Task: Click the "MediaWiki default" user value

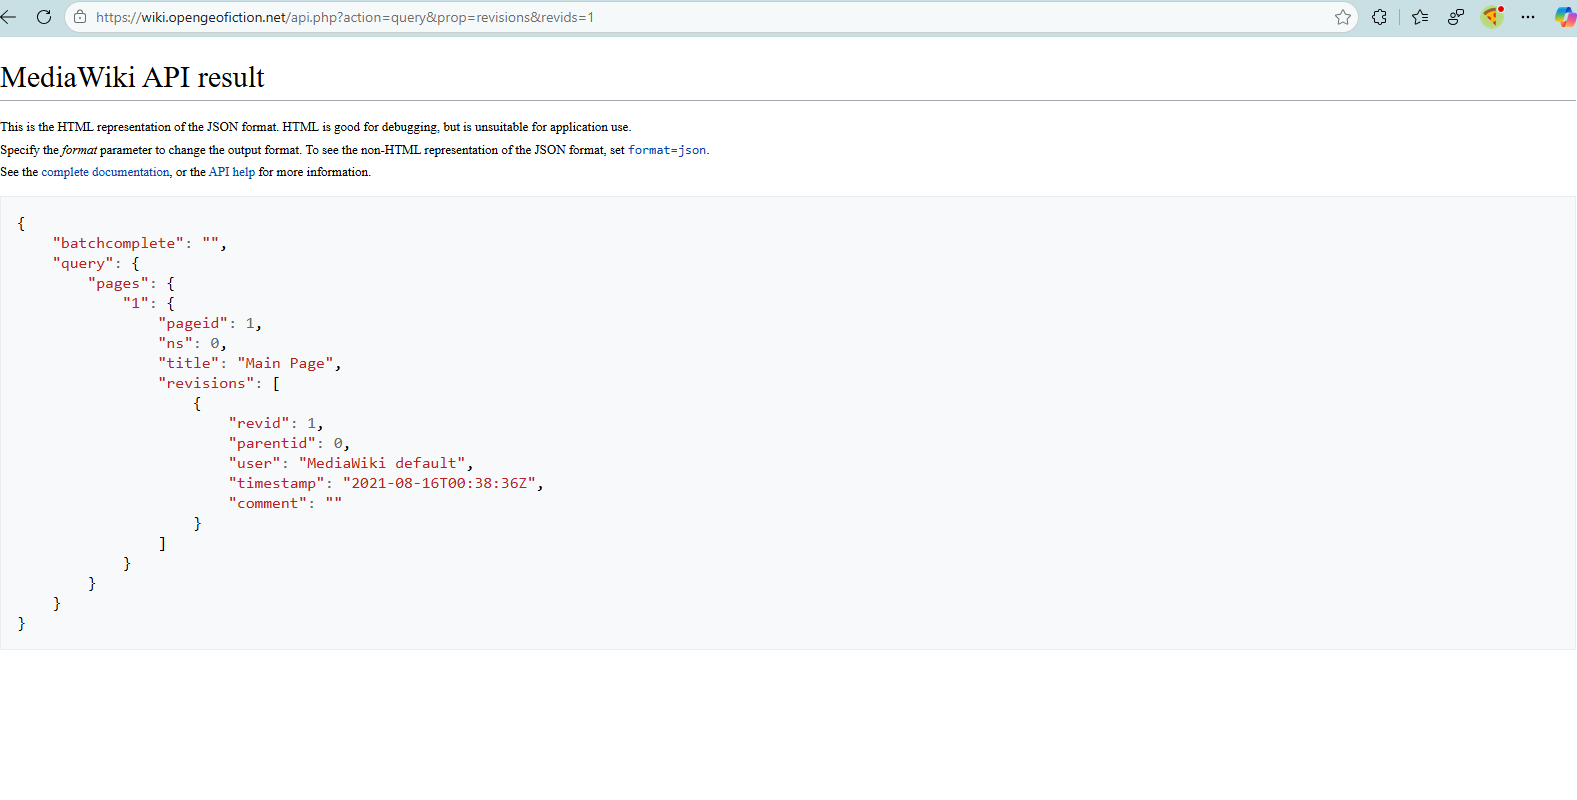Action: pos(382,463)
